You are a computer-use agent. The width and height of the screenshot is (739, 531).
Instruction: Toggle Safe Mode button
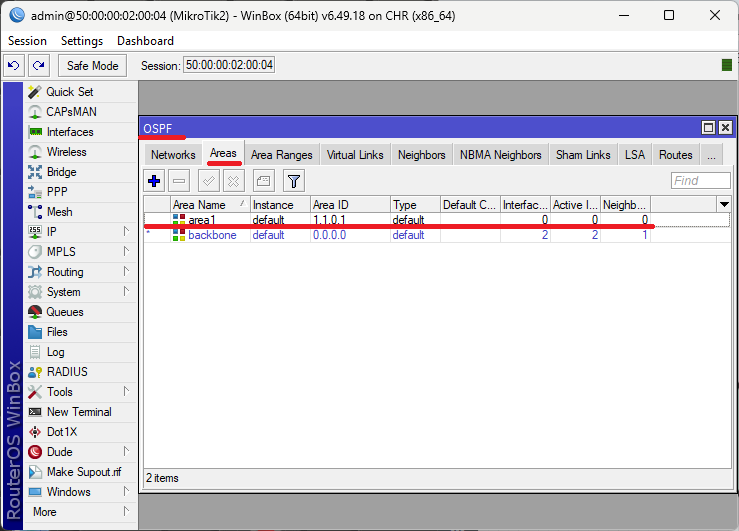(92, 66)
